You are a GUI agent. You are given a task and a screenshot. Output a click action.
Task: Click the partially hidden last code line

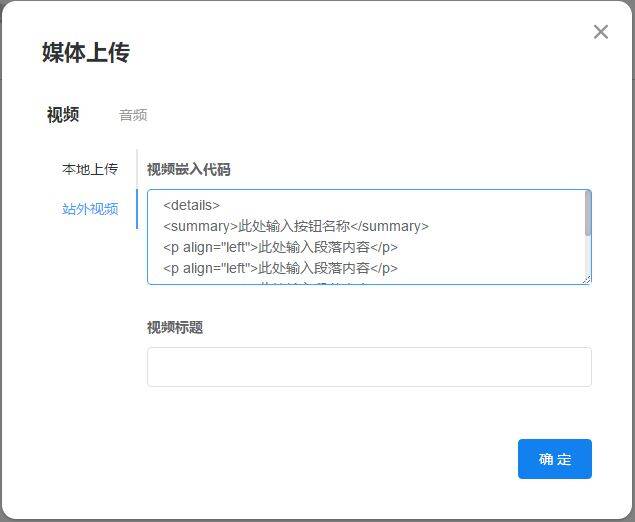point(300,281)
